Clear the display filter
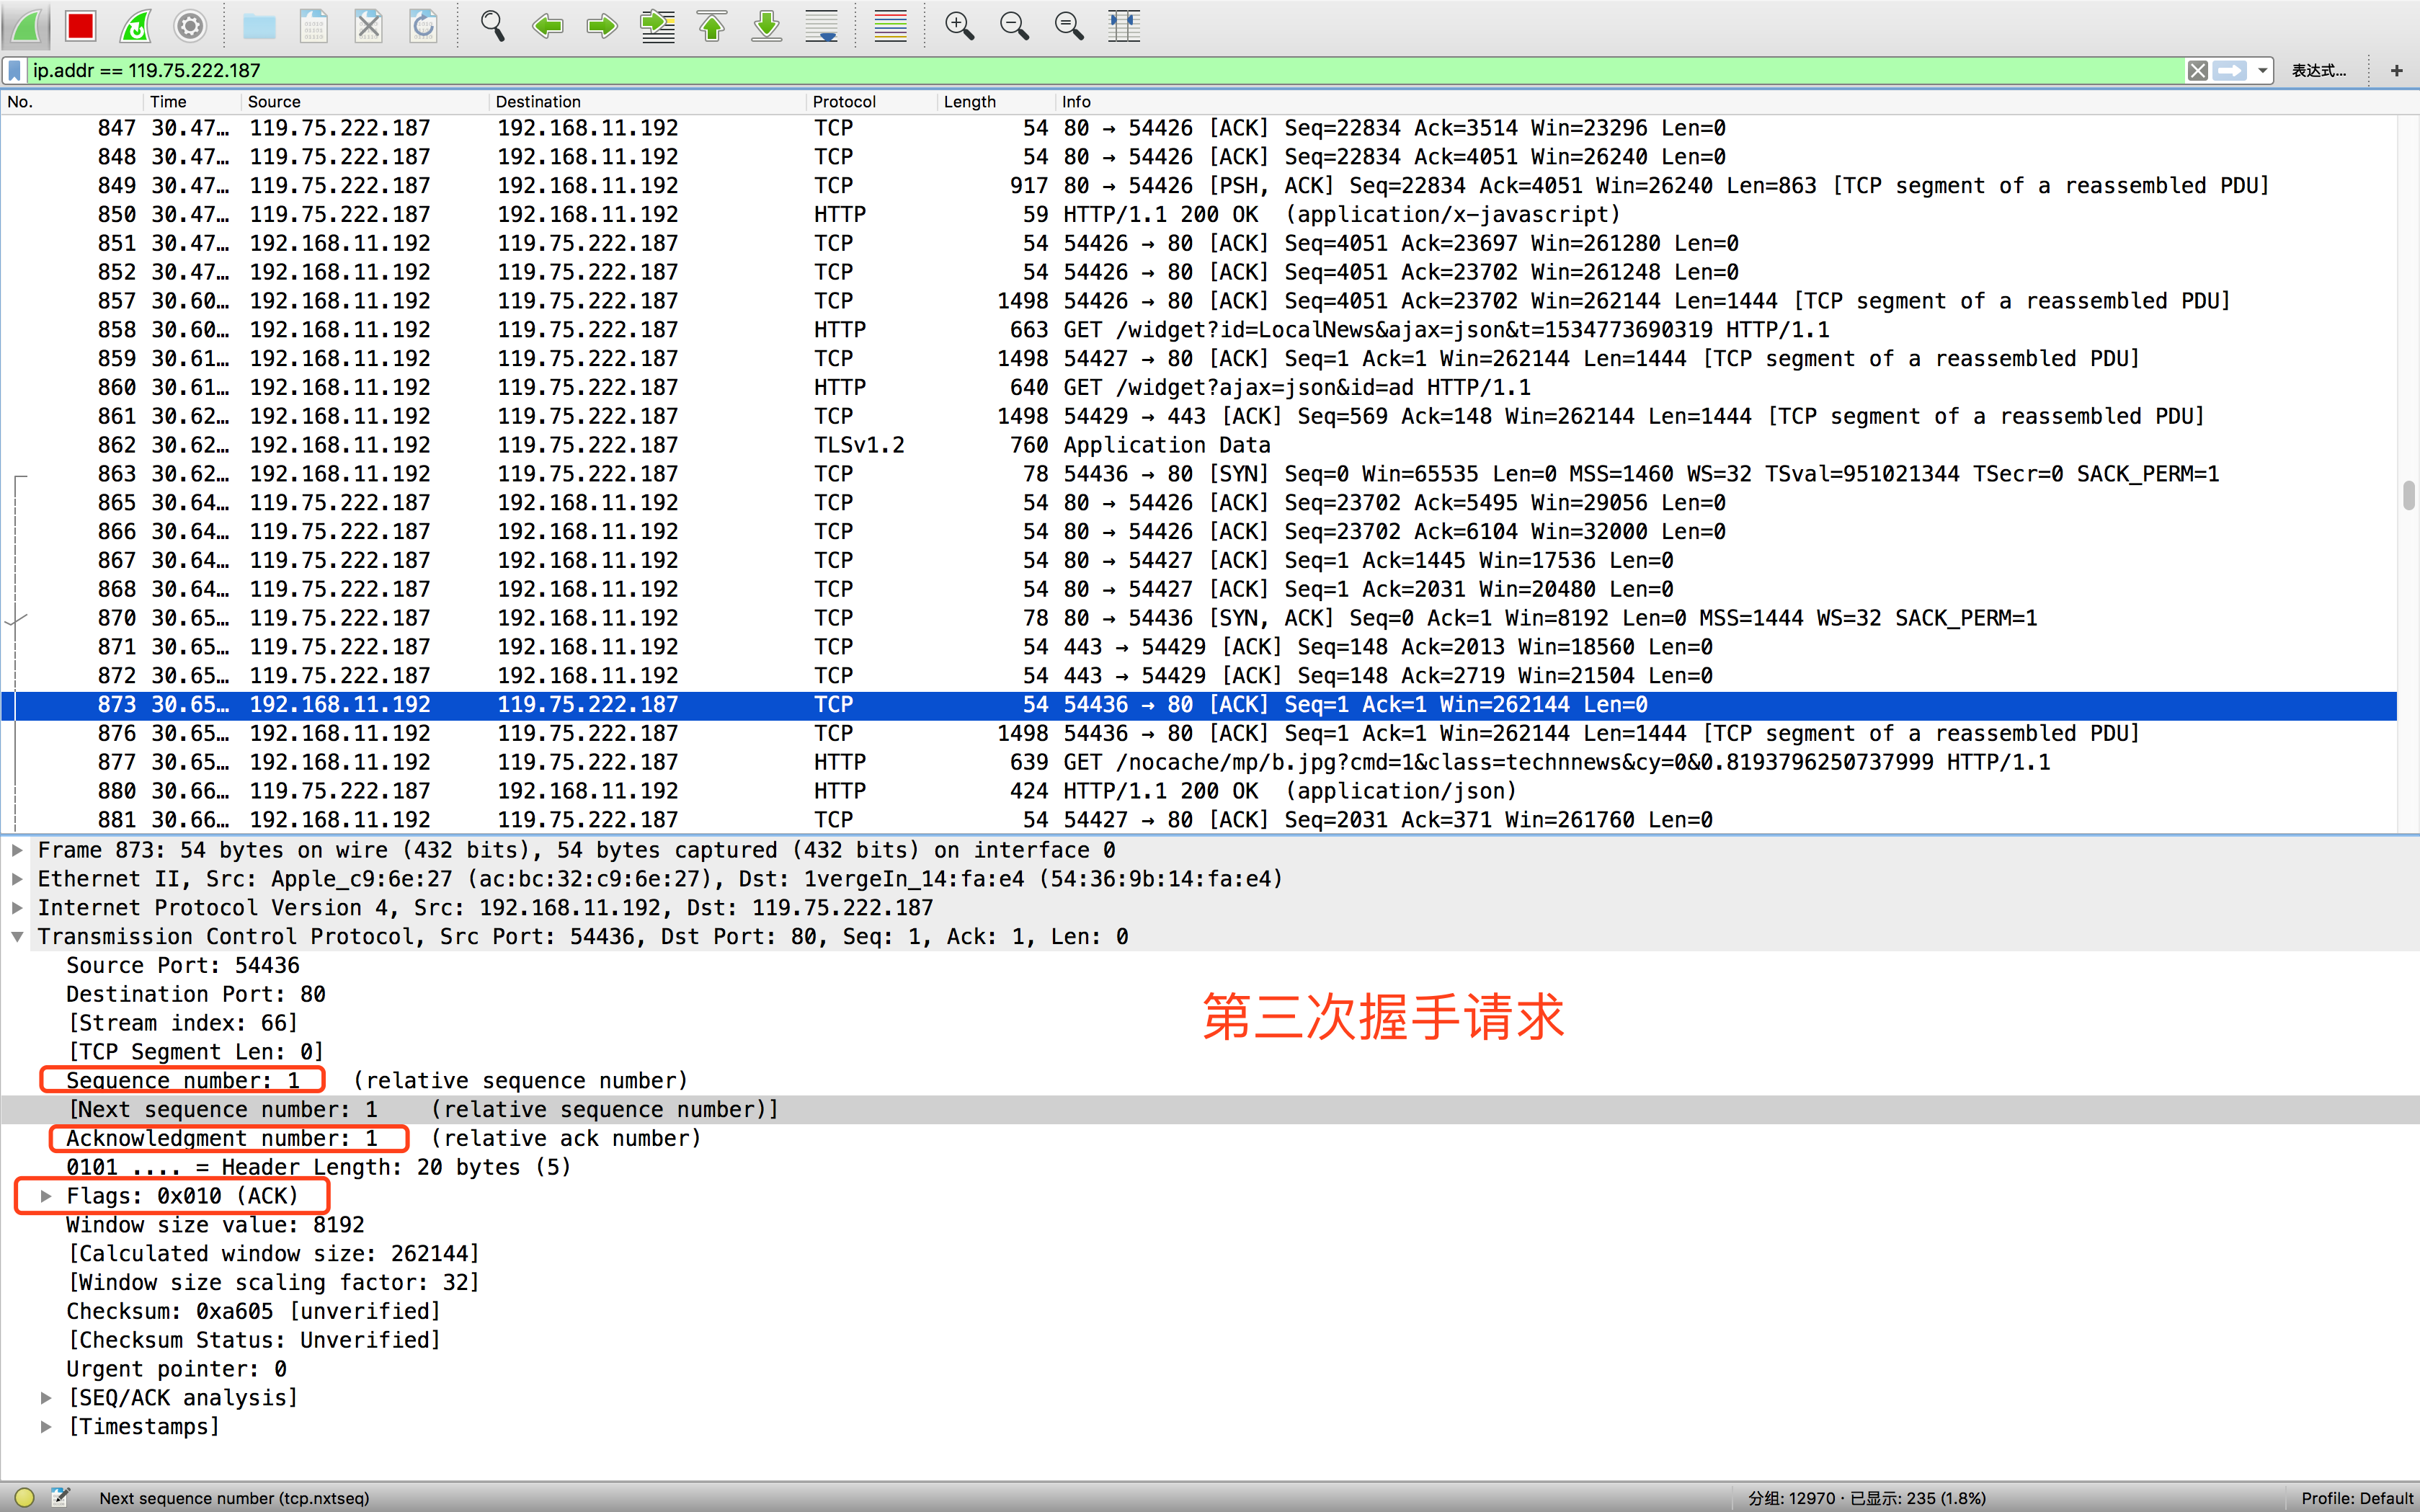This screenshot has width=2420, height=1512. click(x=2197, y=70)
